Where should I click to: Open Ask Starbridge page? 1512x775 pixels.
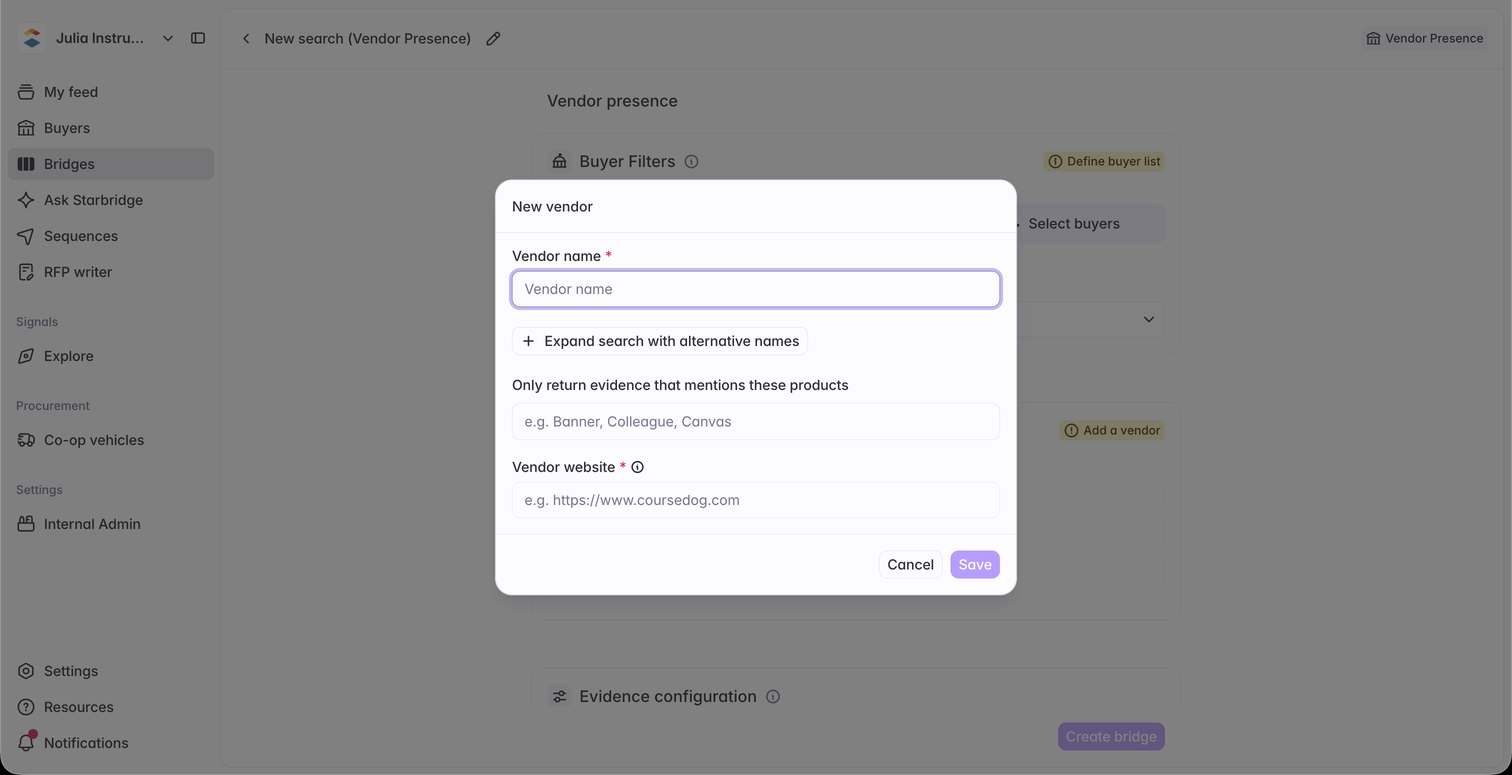(x=111, y=200)
